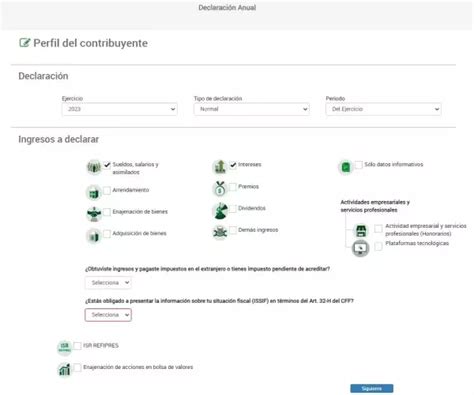Click the ISR REFIPRES icon
This screenshot has height=395, width=474.
[64, 348]
